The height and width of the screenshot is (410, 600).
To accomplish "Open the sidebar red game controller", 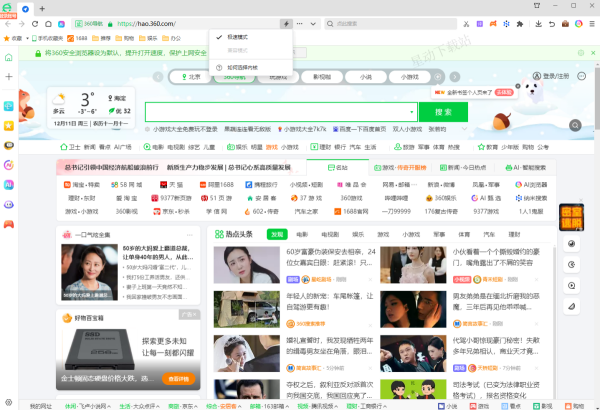I will (9, 224).
